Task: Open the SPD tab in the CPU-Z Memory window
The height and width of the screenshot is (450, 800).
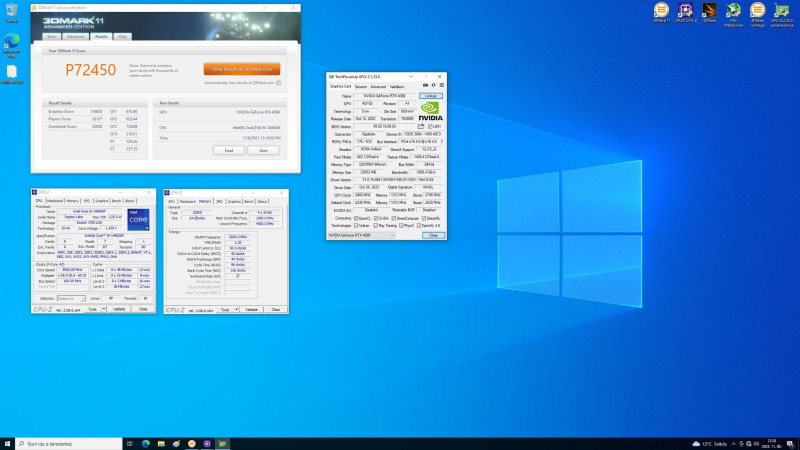Action: (219, 202)
